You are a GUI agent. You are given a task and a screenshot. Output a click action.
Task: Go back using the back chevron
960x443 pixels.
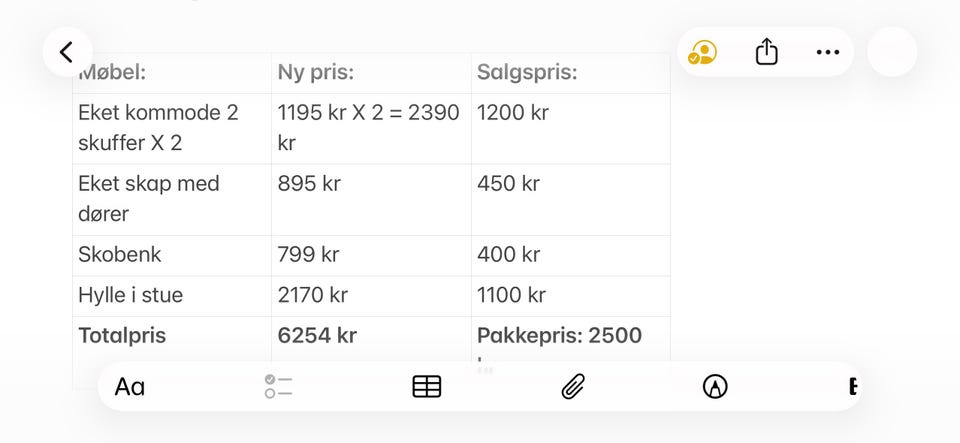(x=67, y=52)
